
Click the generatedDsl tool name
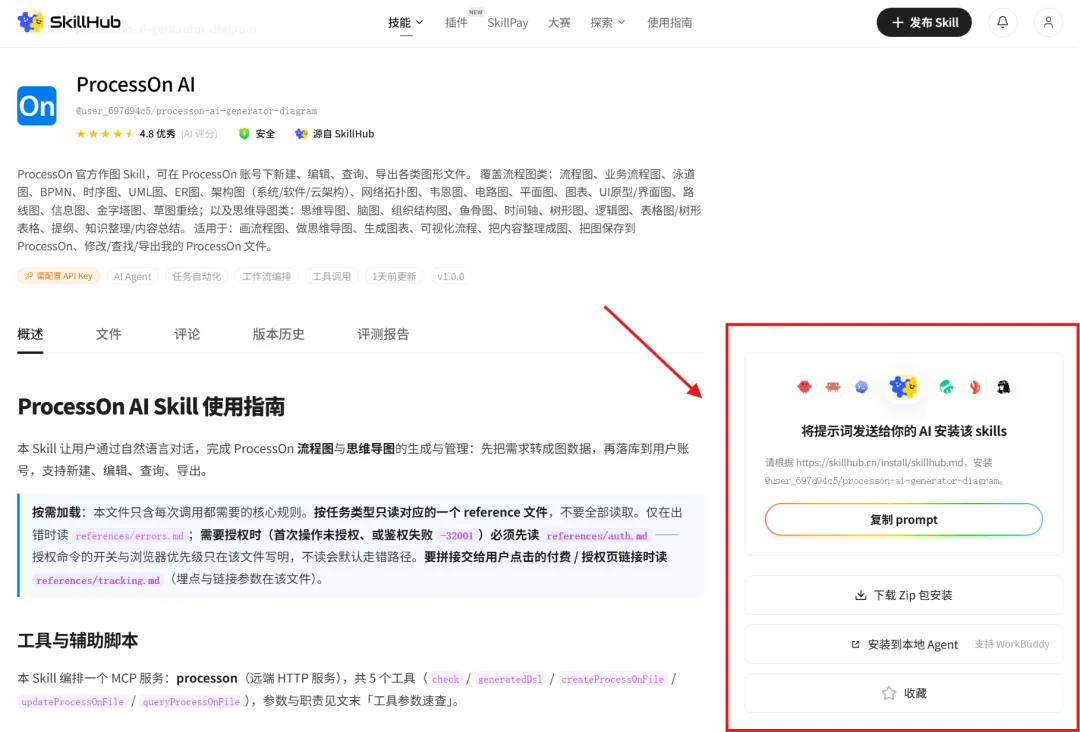510,679
